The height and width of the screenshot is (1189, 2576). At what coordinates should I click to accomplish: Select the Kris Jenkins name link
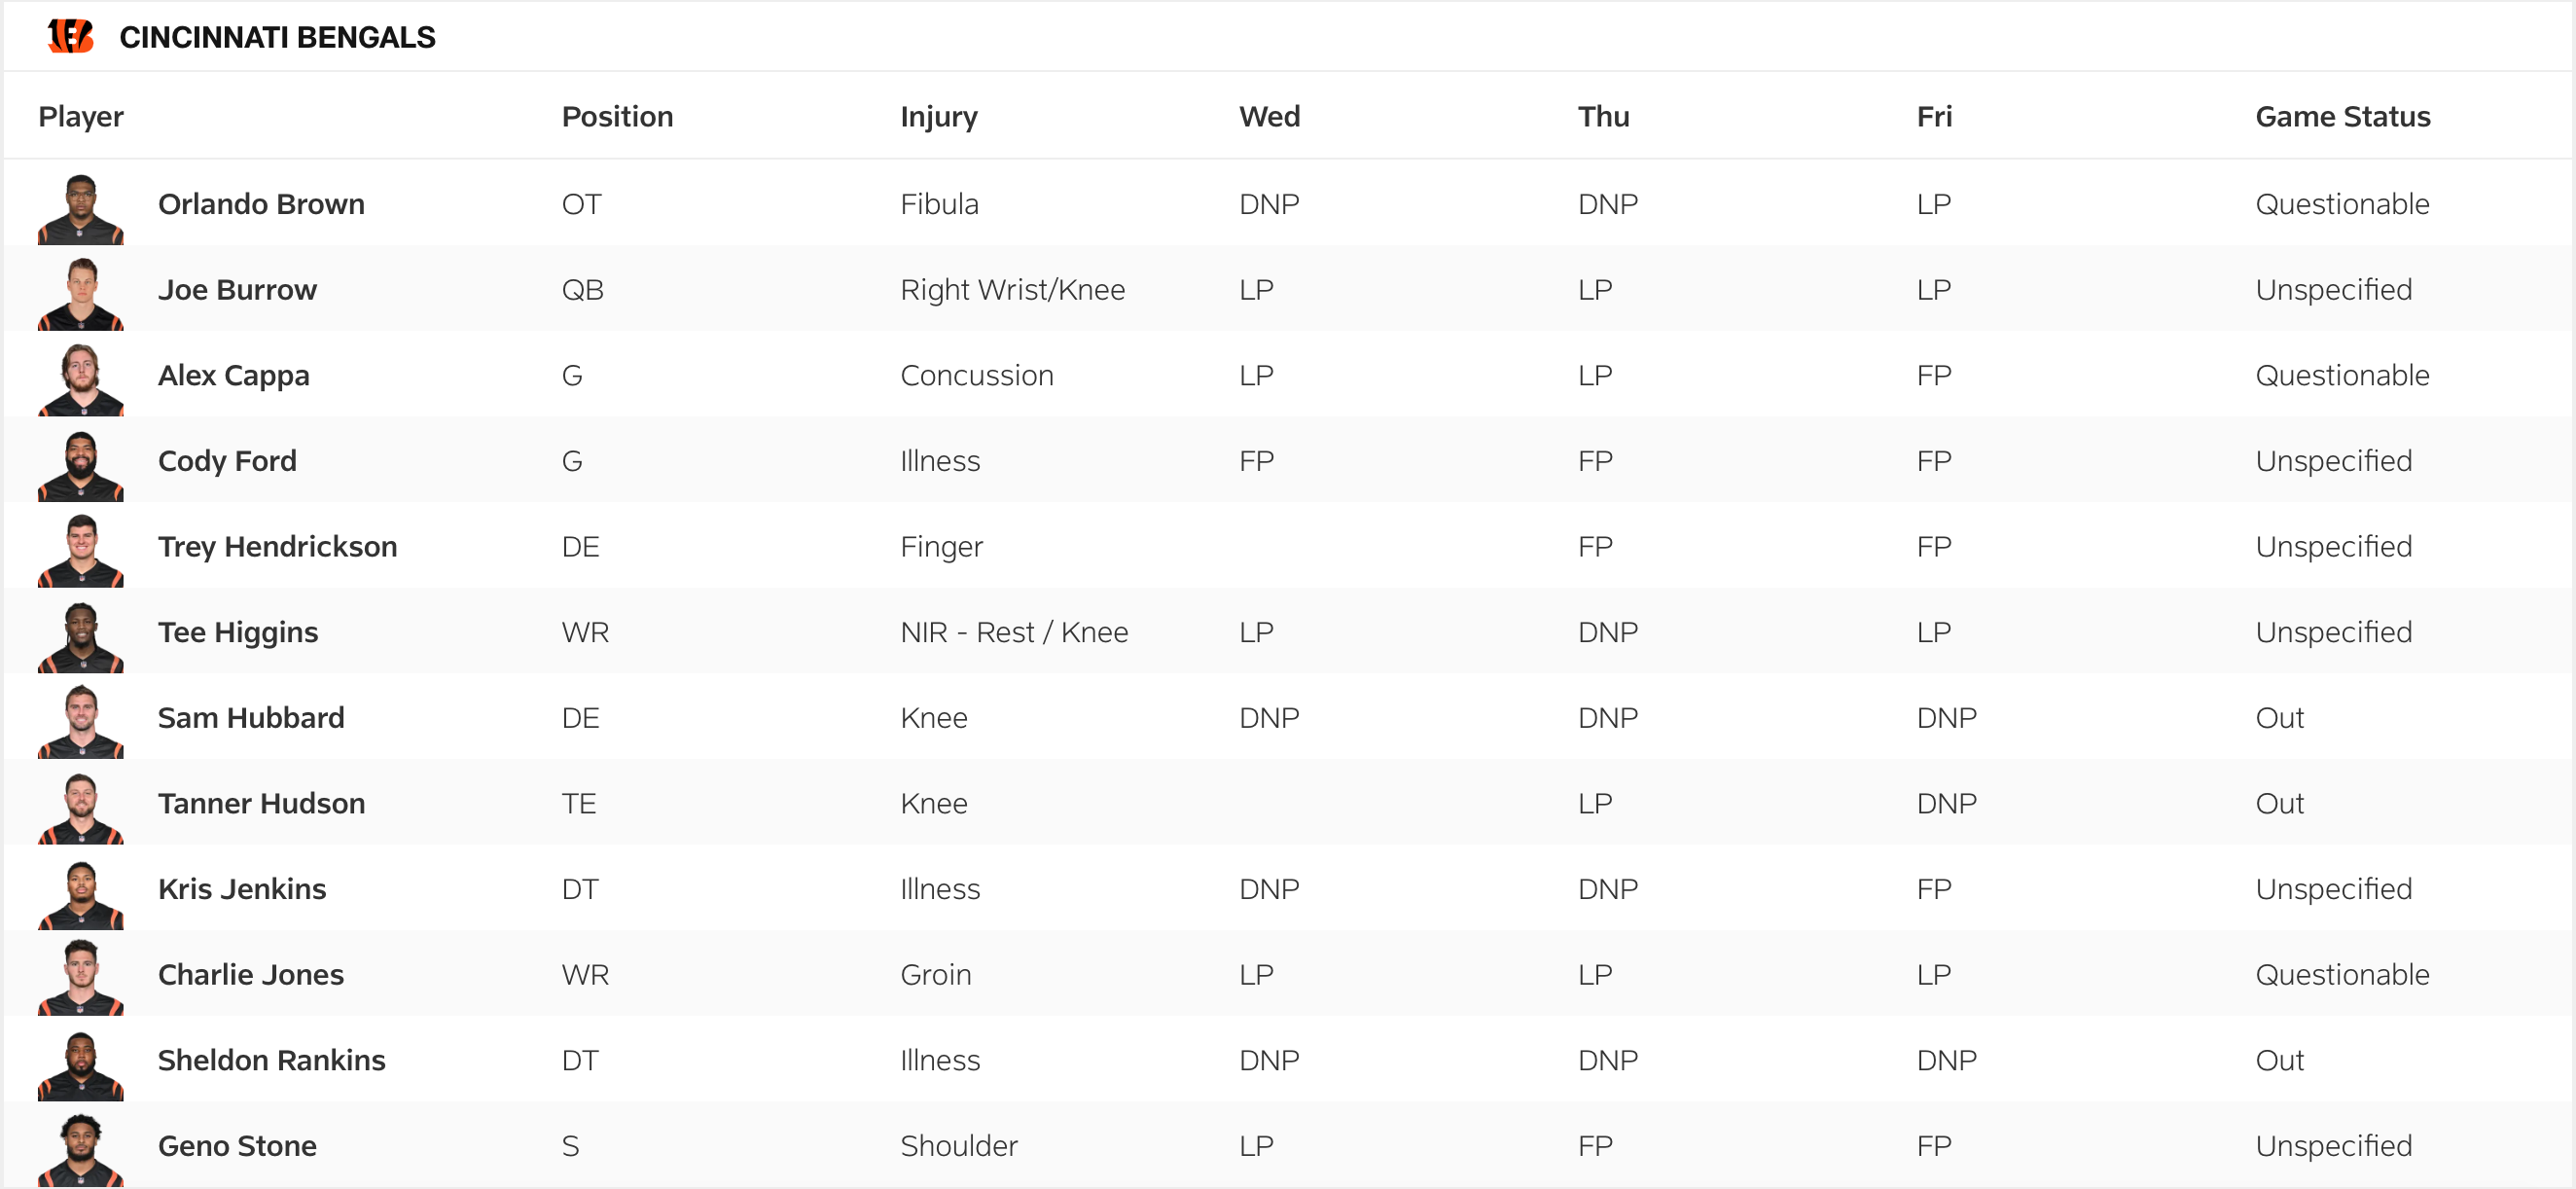pos(242,889)
